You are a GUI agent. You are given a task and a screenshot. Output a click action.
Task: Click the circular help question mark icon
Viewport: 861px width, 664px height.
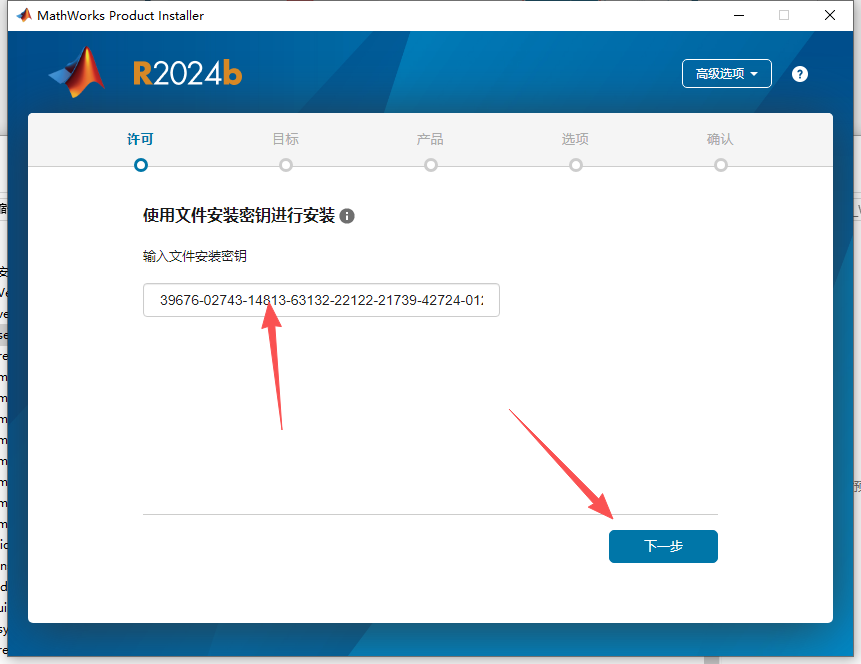tap(799, 73)
